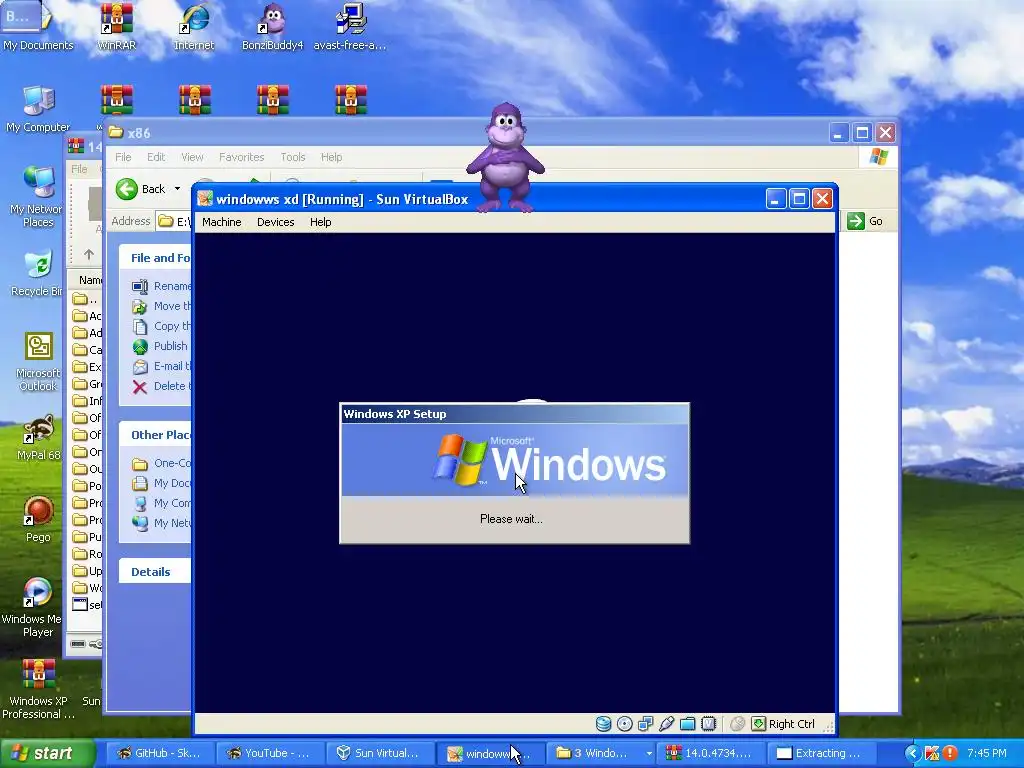Click the Windows XP Setup dialog title bar
Viewport: 1024px width, 768px height.
click(515, 414)
